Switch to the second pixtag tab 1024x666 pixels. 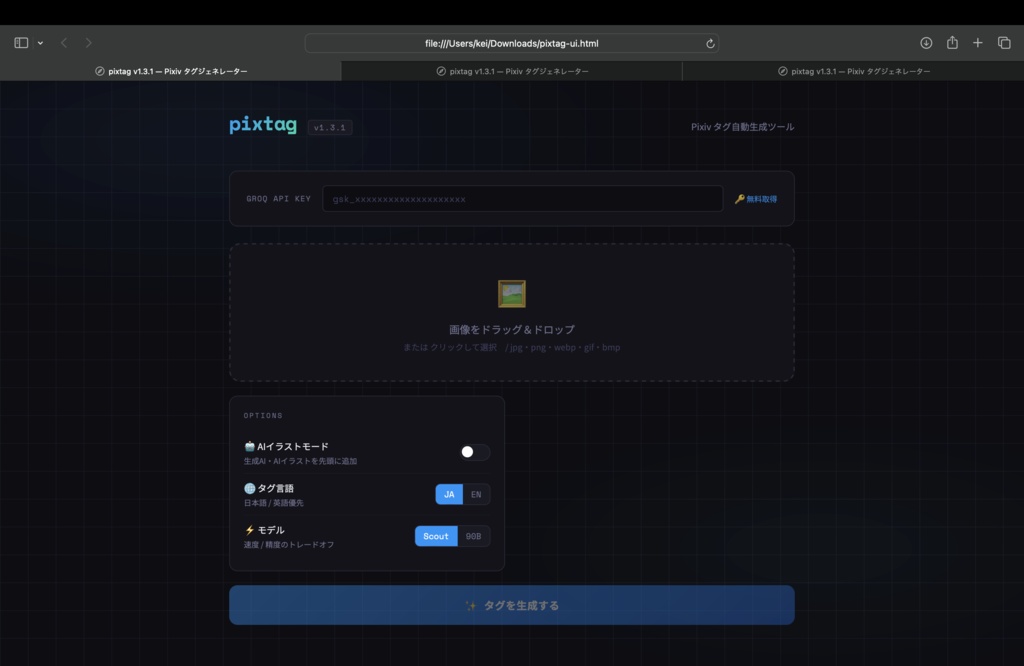511,71
